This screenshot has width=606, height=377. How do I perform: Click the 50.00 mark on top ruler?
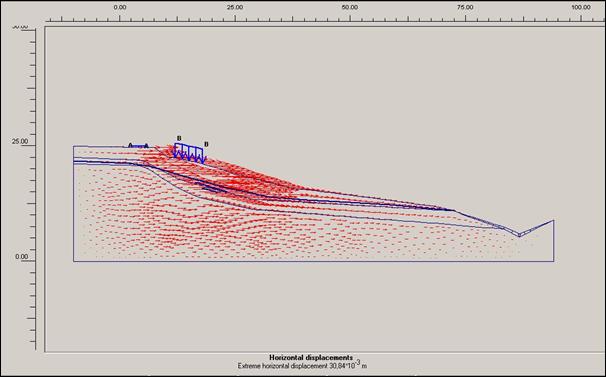tap(350, 7)
